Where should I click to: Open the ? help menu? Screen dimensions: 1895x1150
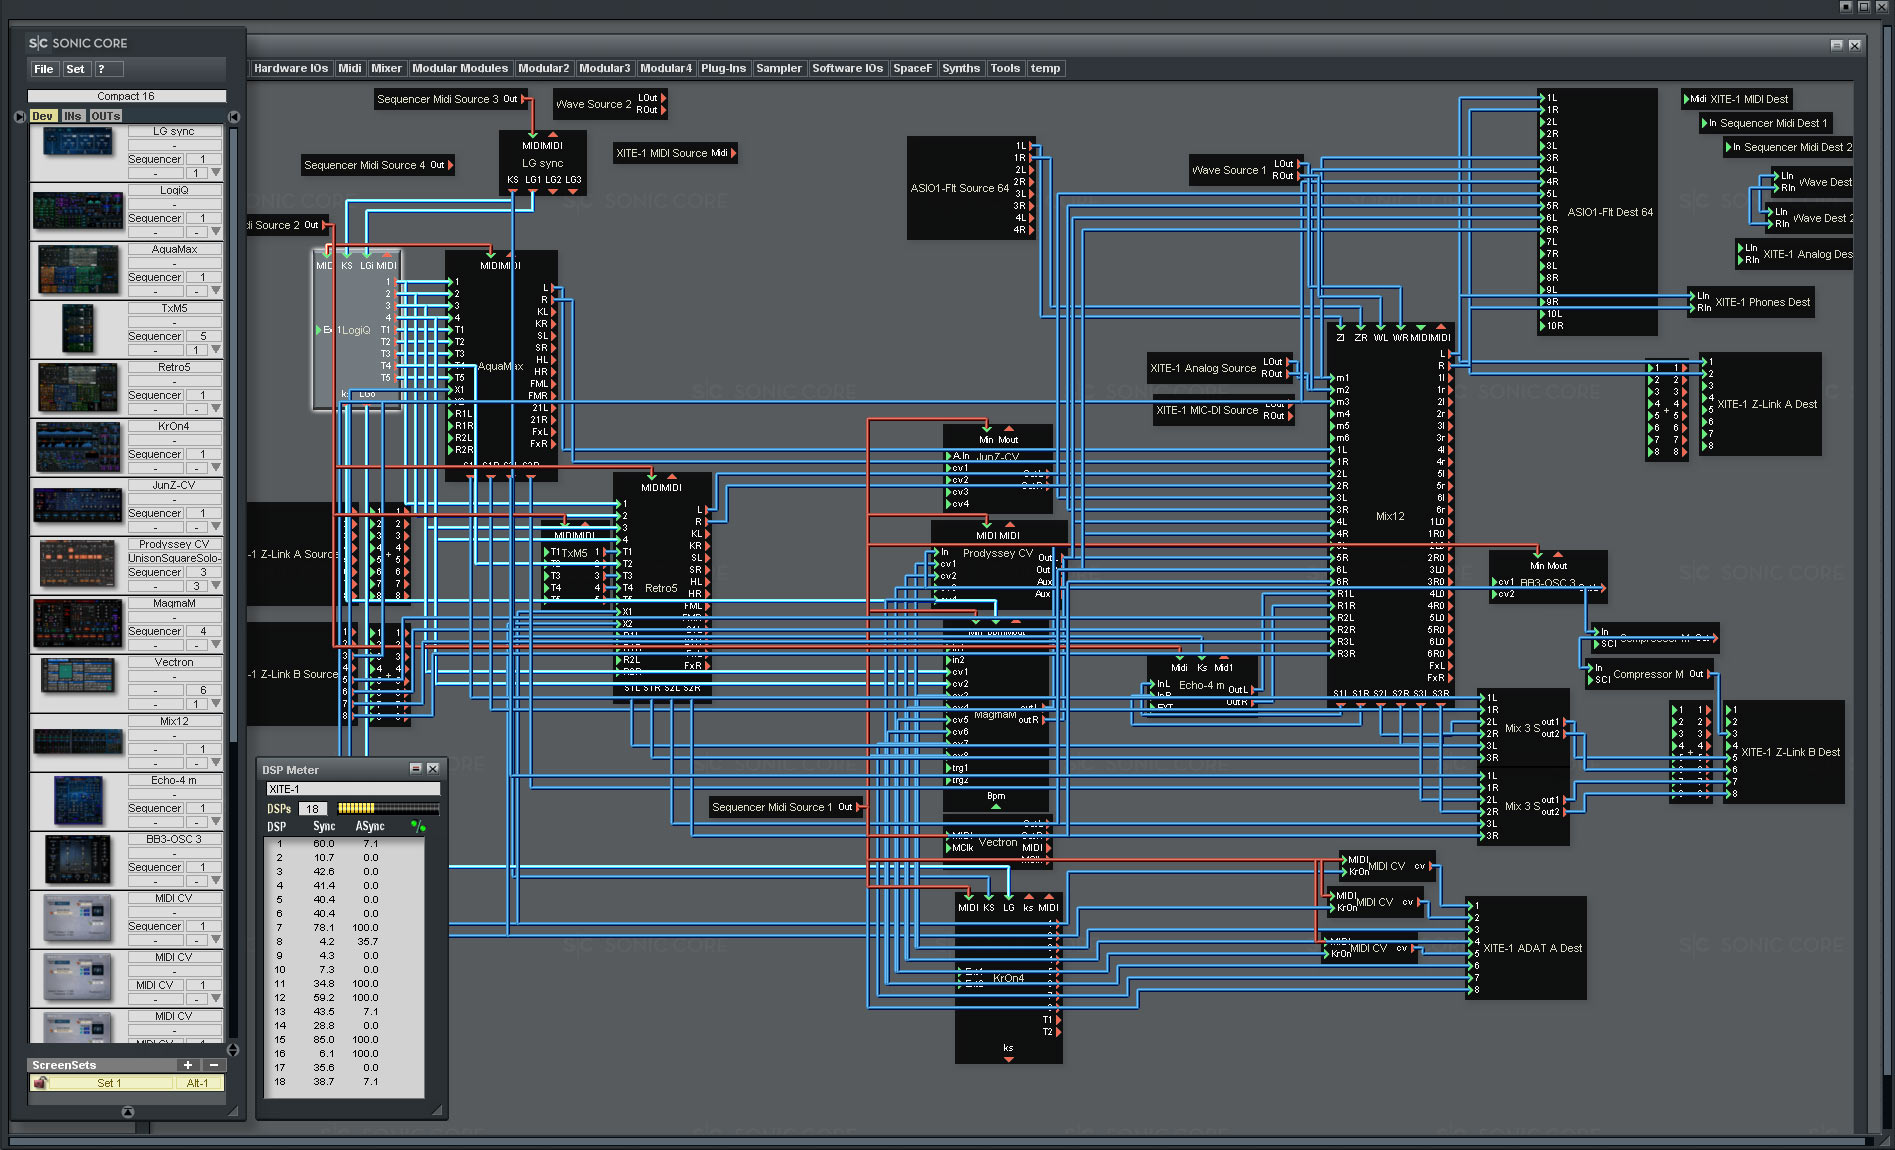108,69
